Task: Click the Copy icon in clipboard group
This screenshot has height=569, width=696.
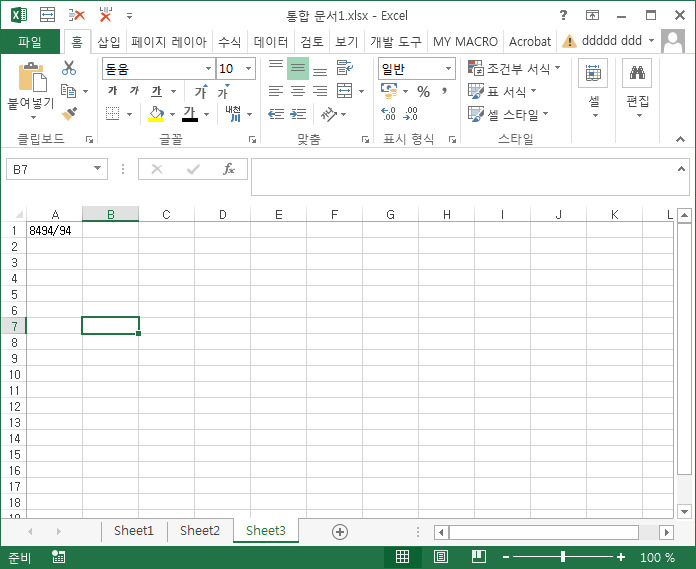Action: (x=68, y=91)
